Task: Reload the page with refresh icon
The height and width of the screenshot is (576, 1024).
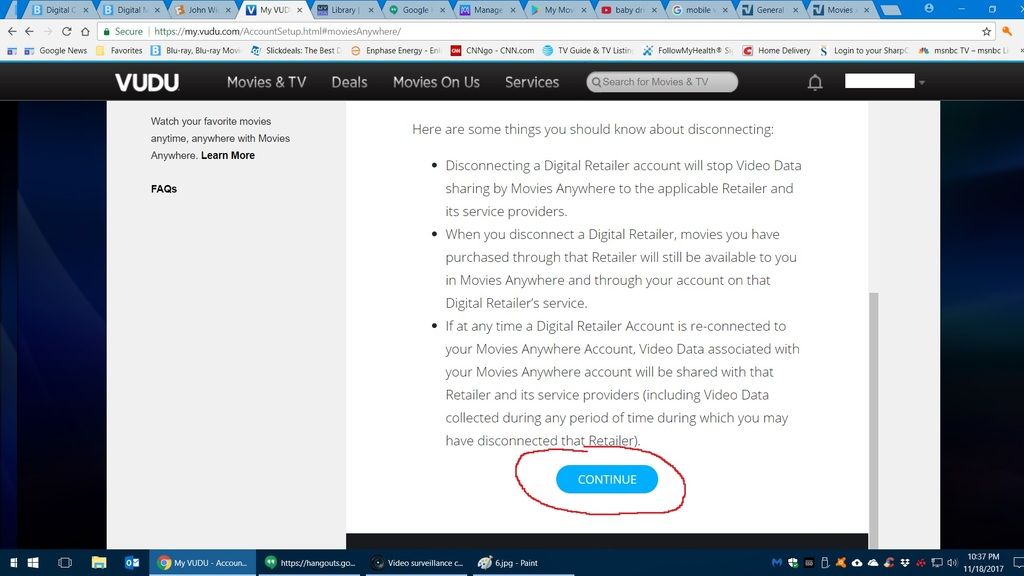Action: pos(67,31)
